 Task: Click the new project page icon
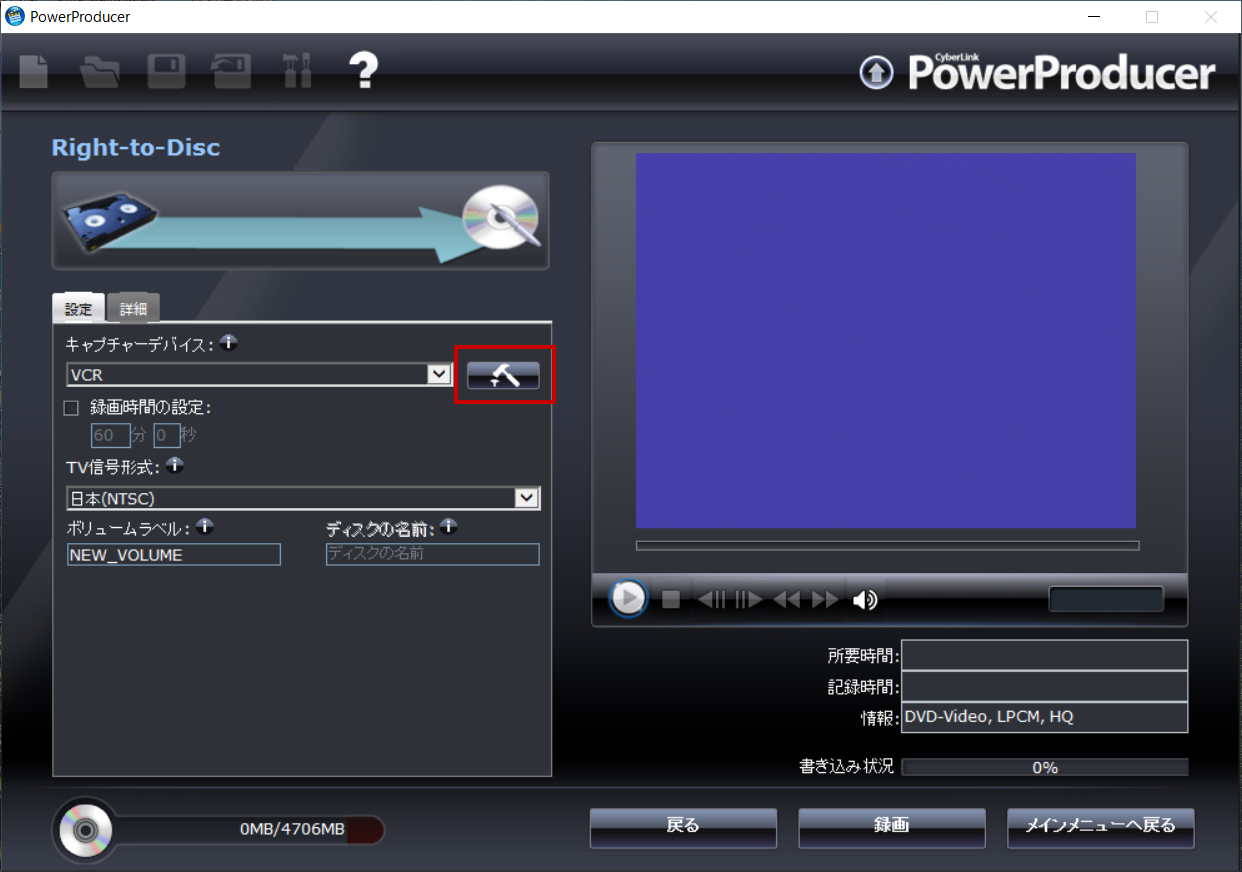(x=34, y=71)
